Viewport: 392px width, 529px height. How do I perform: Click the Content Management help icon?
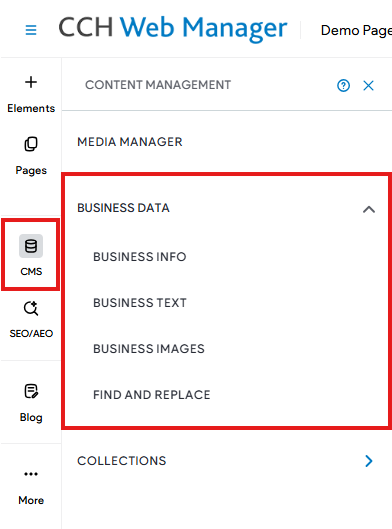(343, 85)
